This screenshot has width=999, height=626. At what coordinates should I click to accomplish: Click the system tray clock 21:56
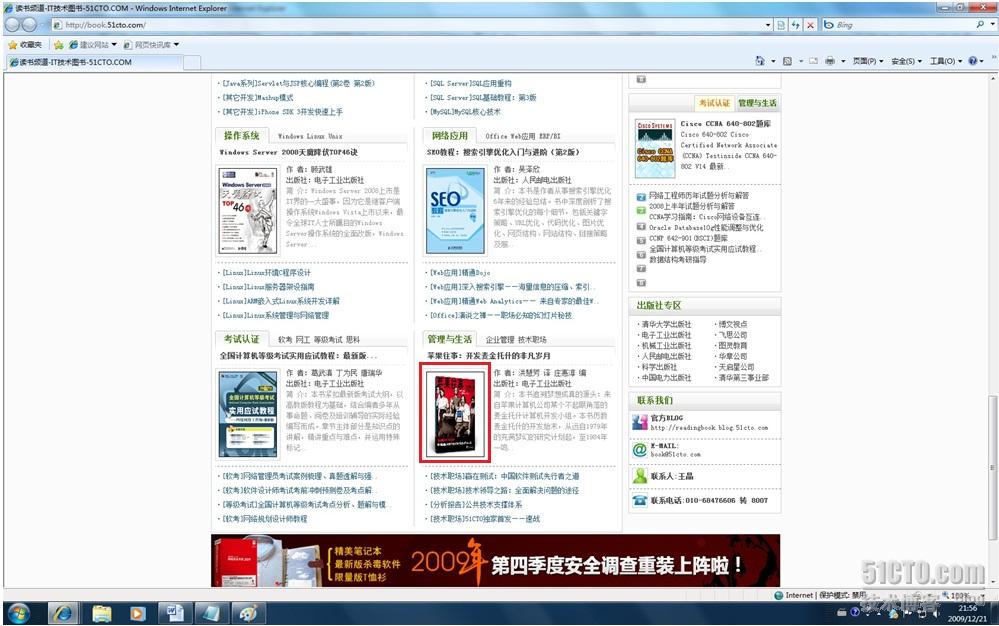(x=967, y=608)
